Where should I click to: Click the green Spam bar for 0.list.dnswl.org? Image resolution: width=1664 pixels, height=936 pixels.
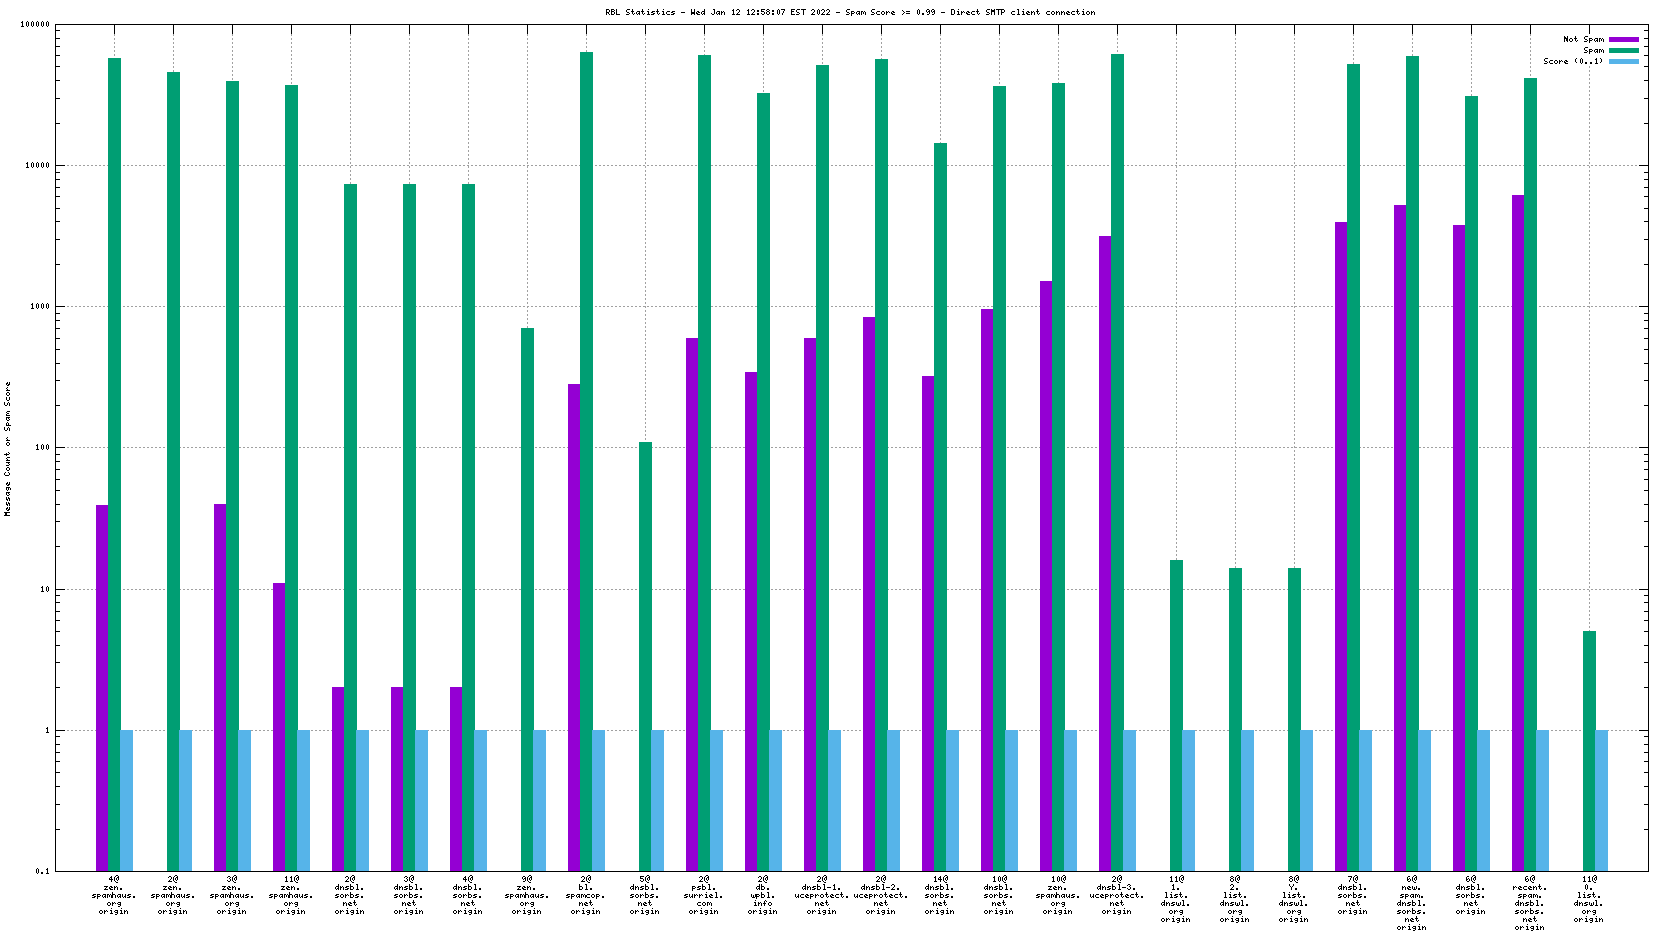point(1589,750)
